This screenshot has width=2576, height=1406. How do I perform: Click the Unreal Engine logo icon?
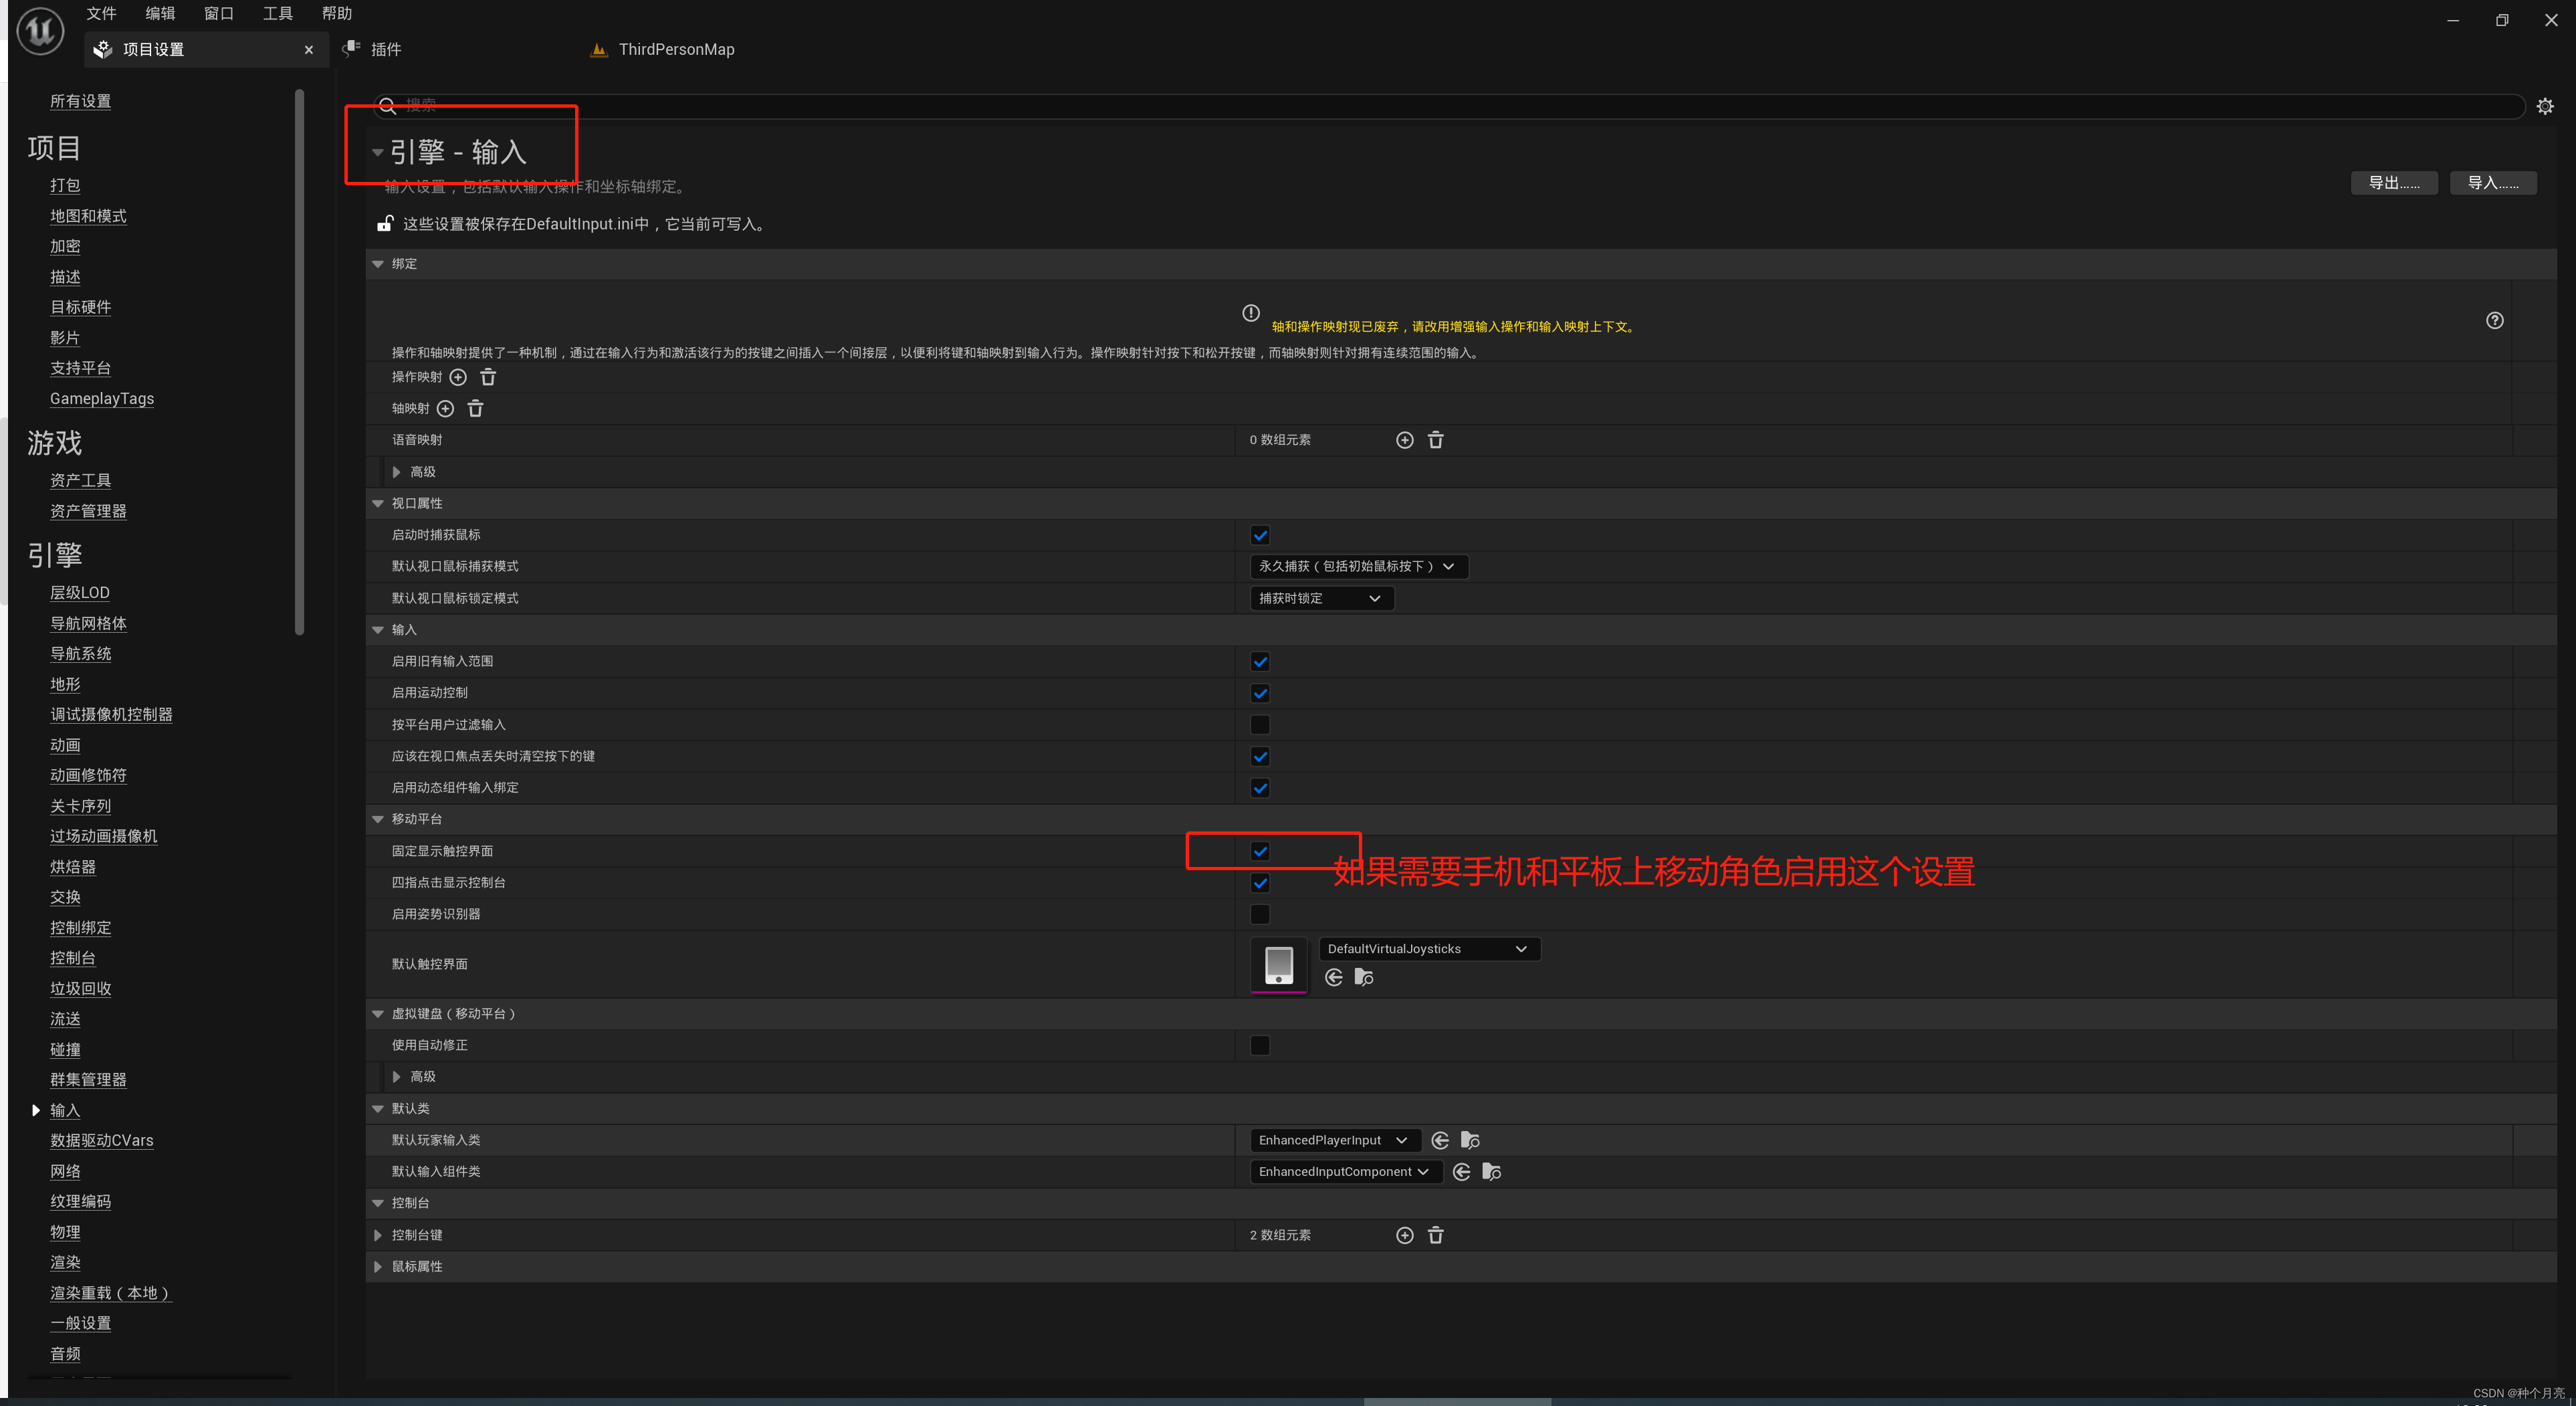(40, 30)
